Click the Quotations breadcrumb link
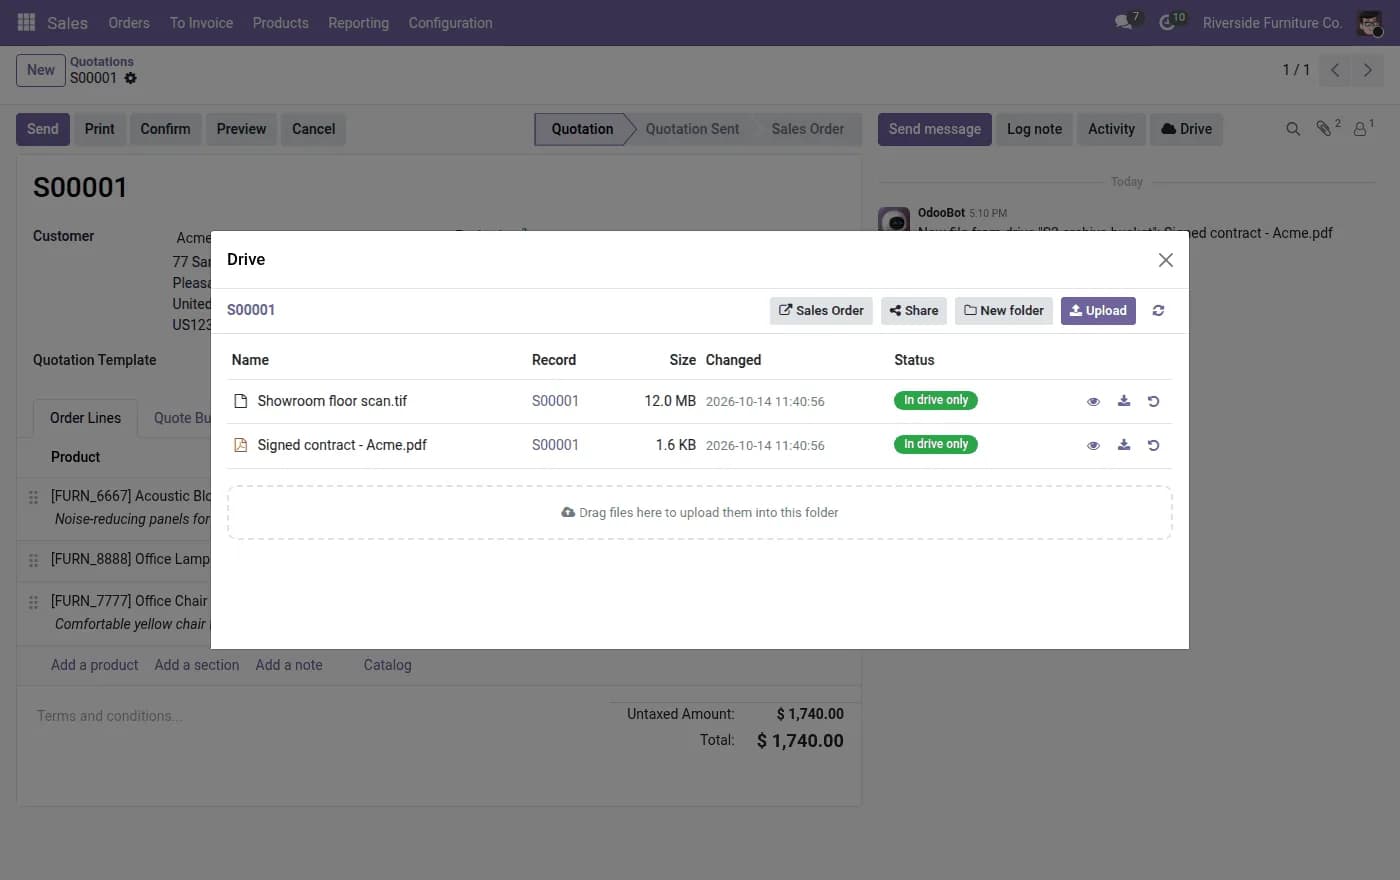 [101, 62]
